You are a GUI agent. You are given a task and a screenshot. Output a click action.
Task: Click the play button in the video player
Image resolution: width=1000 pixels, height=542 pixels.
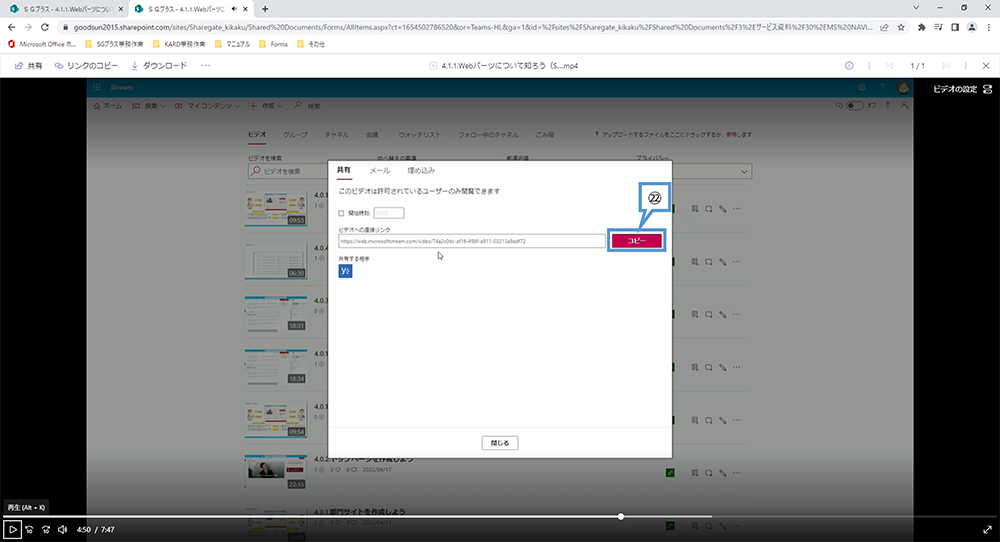point(12,529)
